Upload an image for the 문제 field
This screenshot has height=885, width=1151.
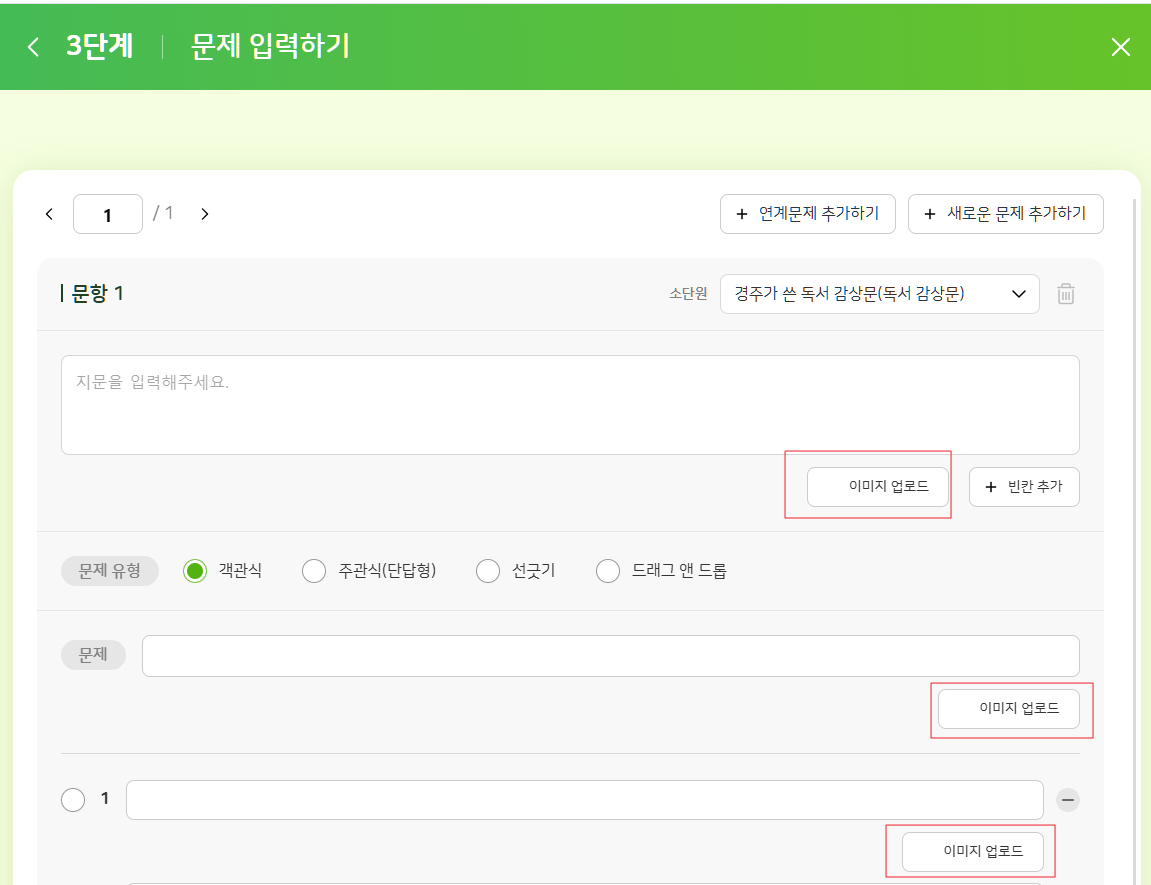click(x=1009, y=709)
